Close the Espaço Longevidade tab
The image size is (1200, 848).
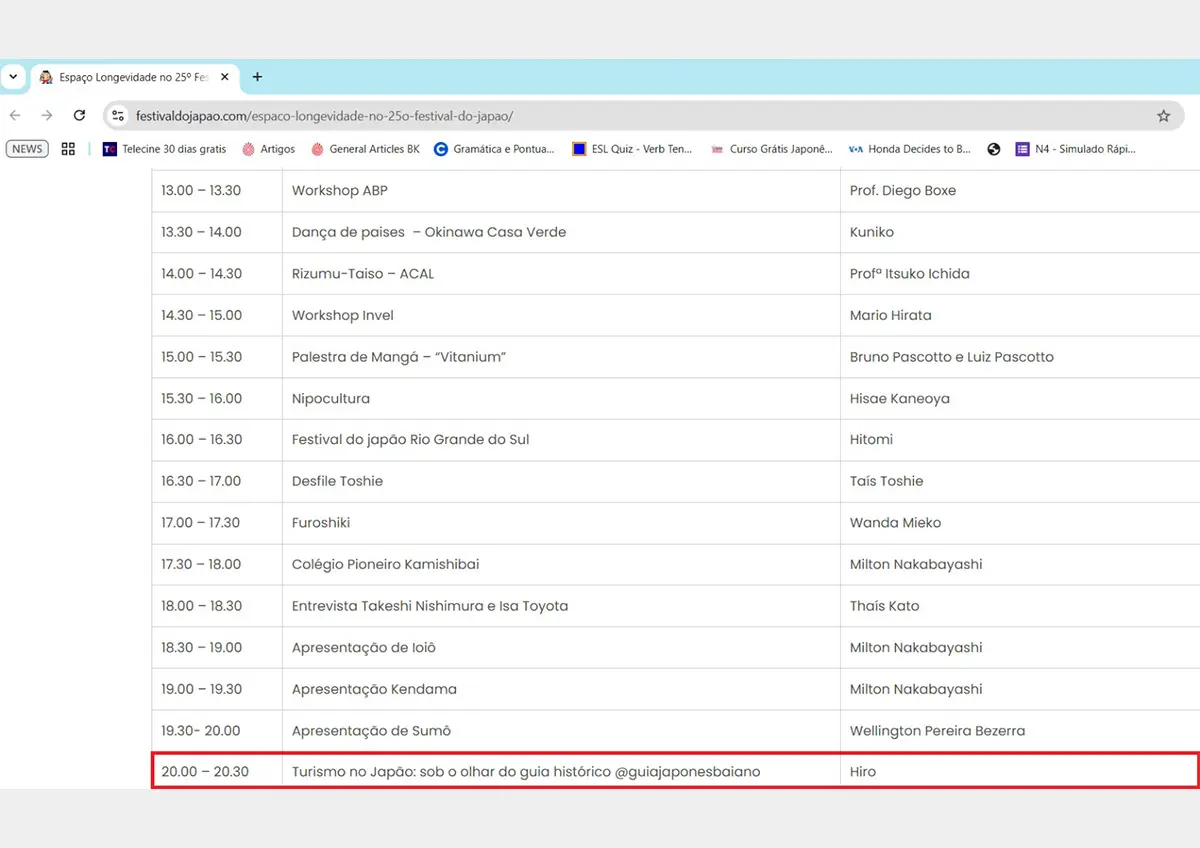tap(225, 77)
